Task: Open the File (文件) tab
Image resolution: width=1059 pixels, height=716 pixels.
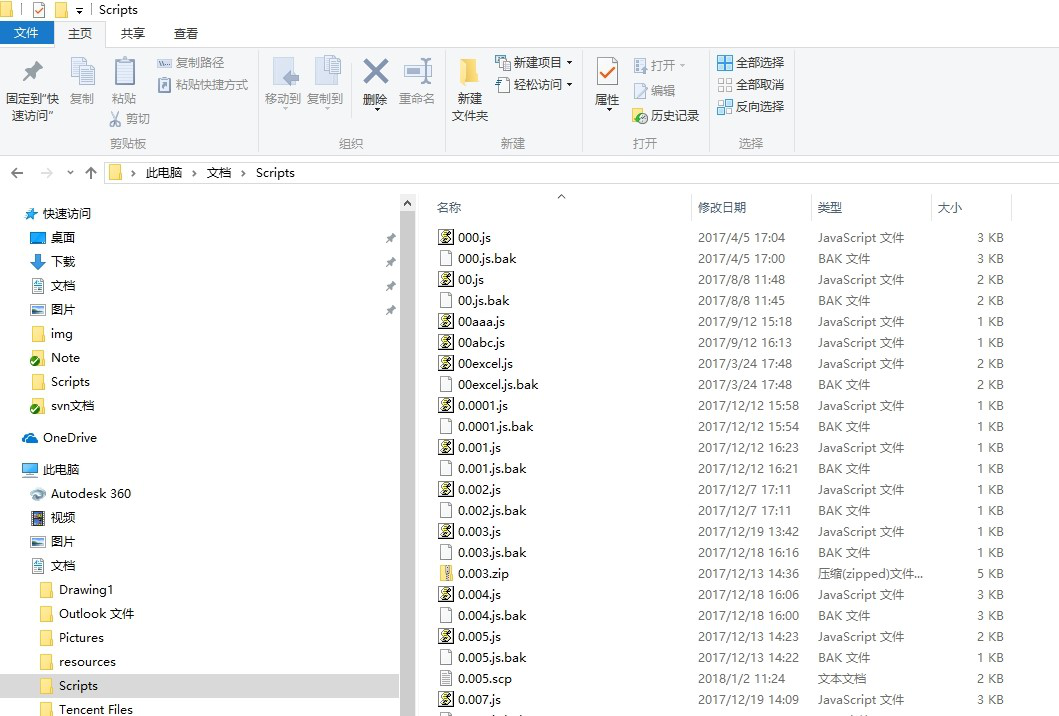Action: coord(26,33)
